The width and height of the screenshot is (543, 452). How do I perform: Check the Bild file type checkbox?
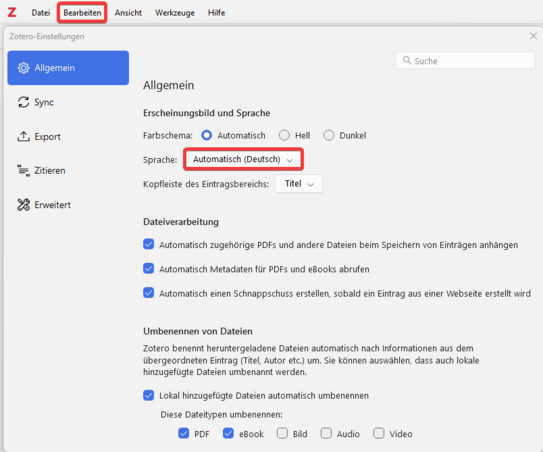(282, 433)
